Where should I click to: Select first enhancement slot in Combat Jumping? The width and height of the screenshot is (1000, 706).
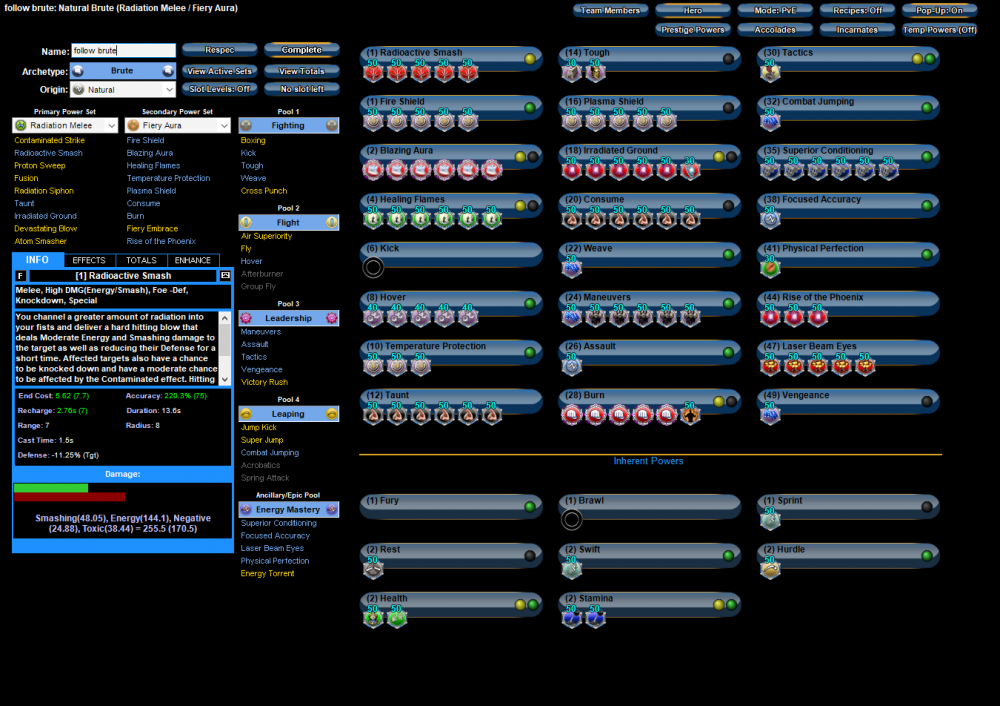pyautogui.click(x=770, y=121)
